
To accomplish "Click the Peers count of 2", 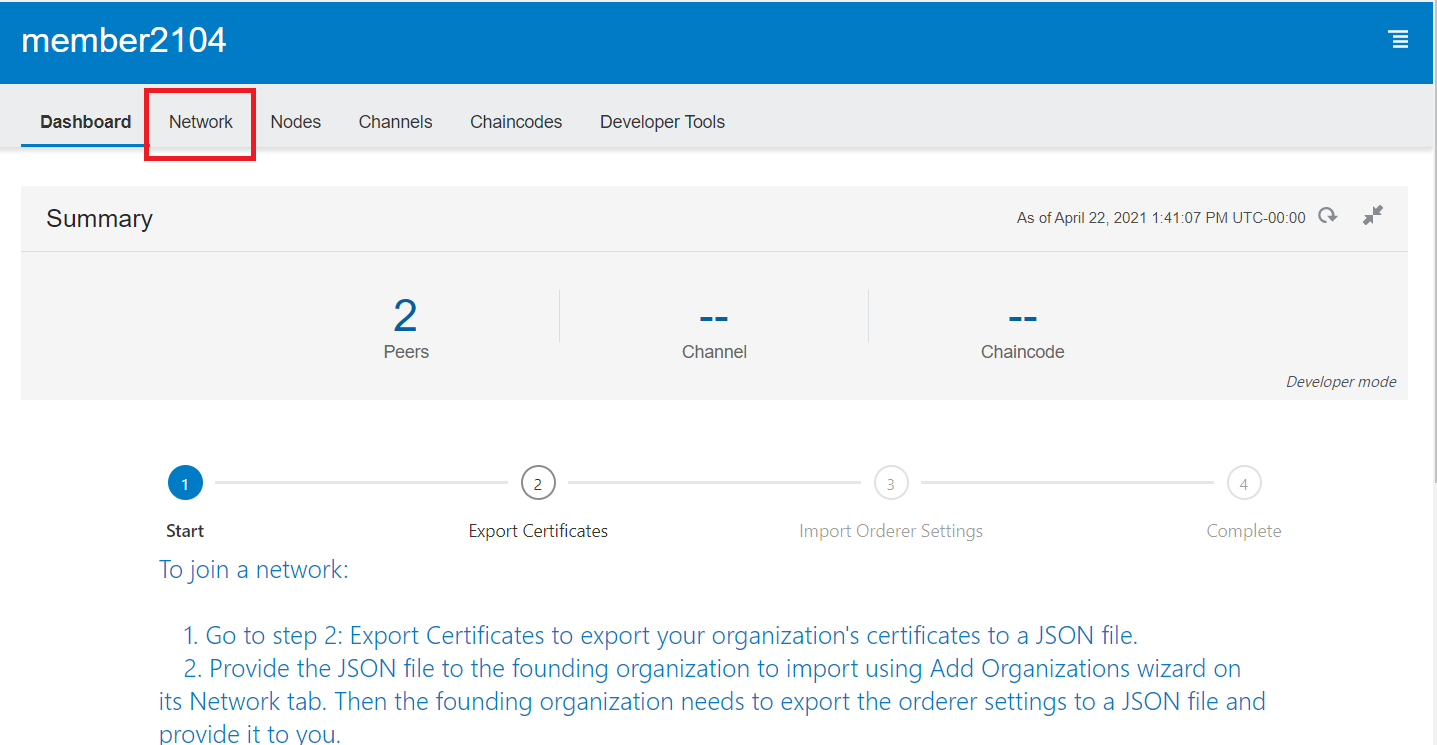I will [405, 316].
